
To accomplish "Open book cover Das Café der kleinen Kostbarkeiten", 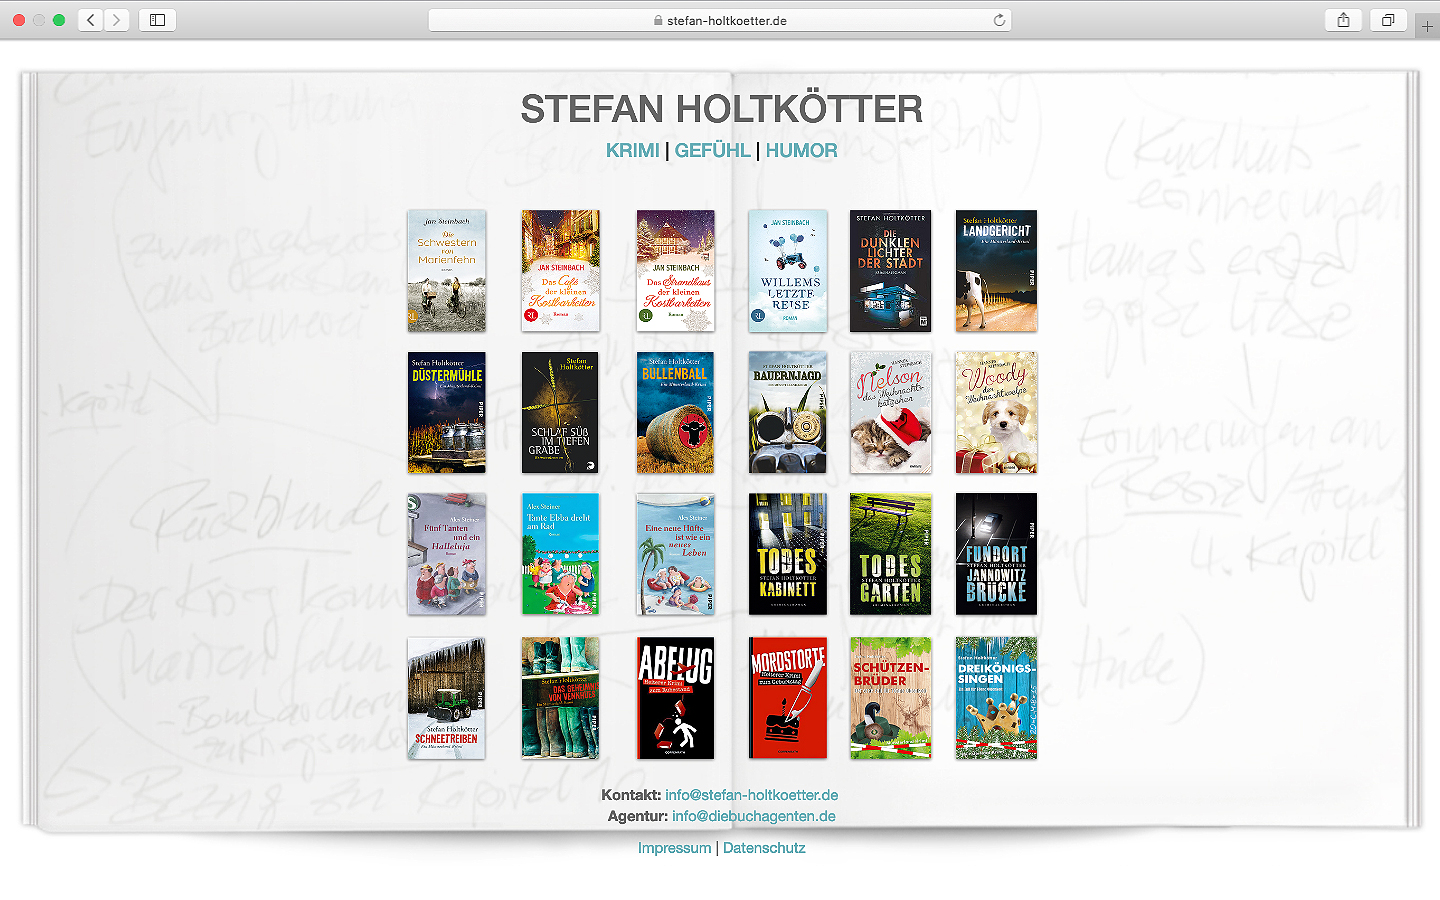I will 561,271.
